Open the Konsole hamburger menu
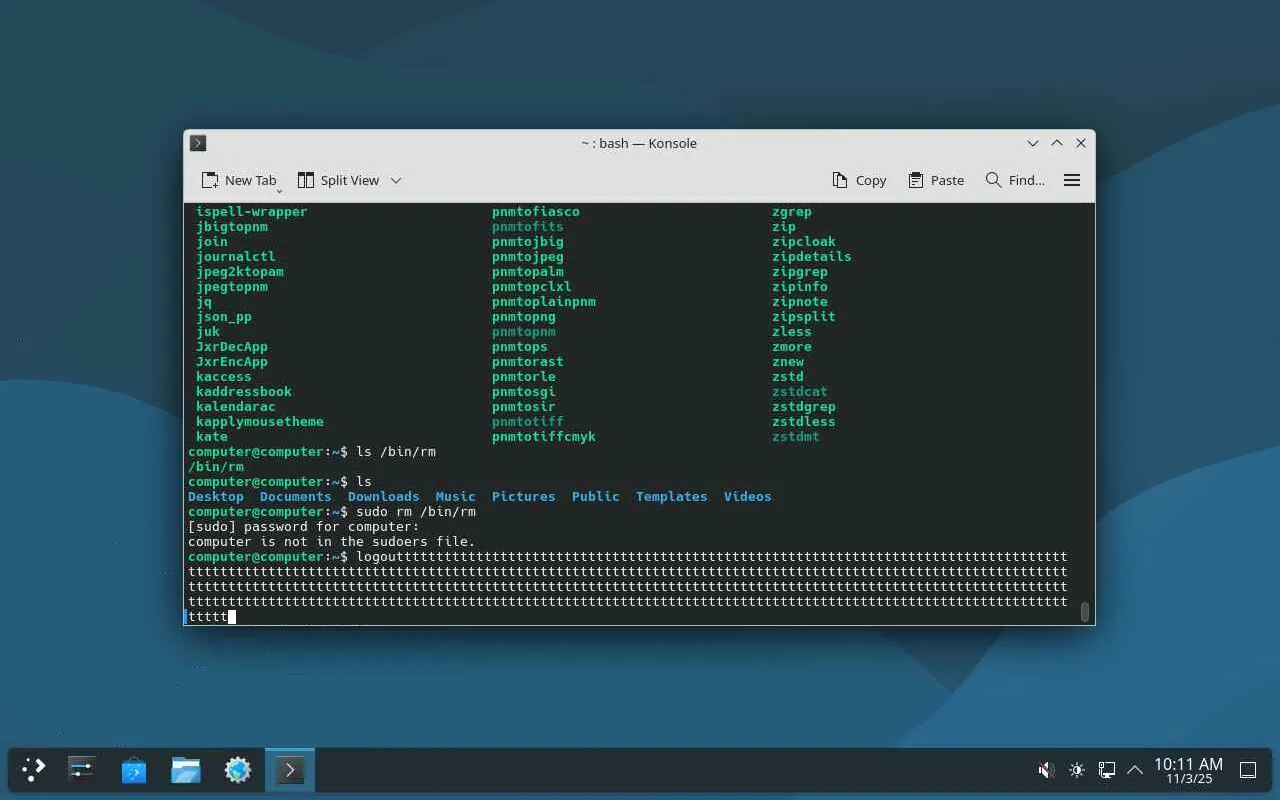This screenshot has height=800, width=1280. (x=1072, y=180)
